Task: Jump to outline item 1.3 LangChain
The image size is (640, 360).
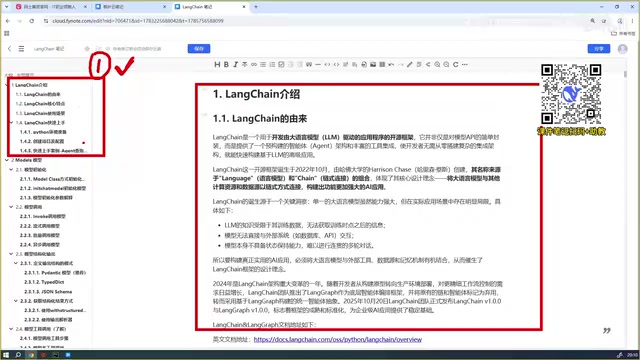Action: point(40,113)
